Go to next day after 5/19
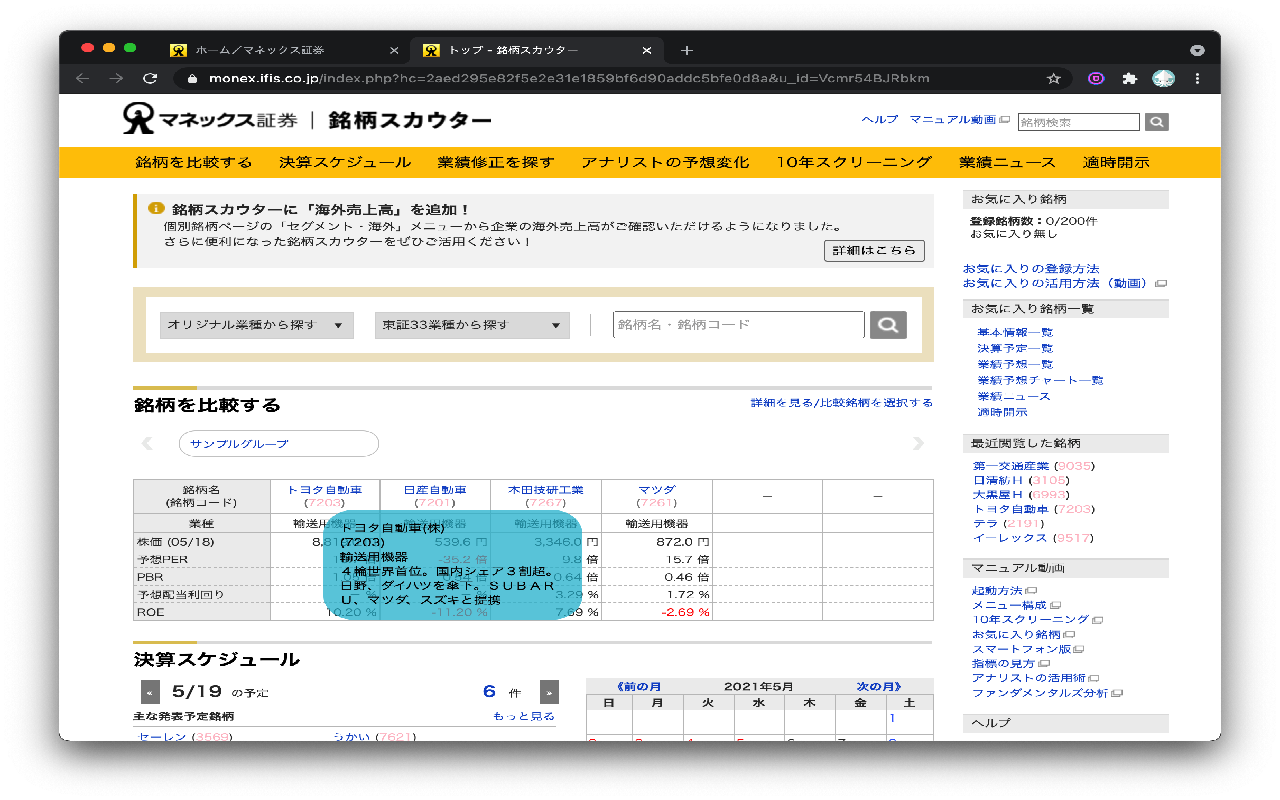 tap(549, 692)
